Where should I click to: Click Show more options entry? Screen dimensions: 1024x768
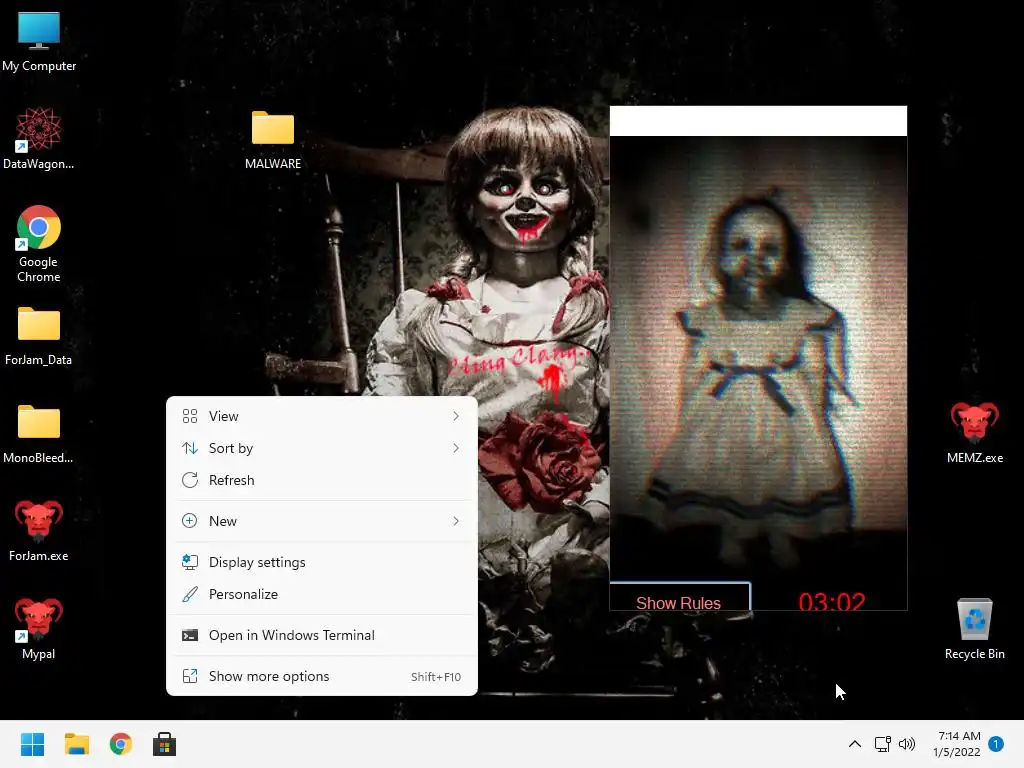322,677
